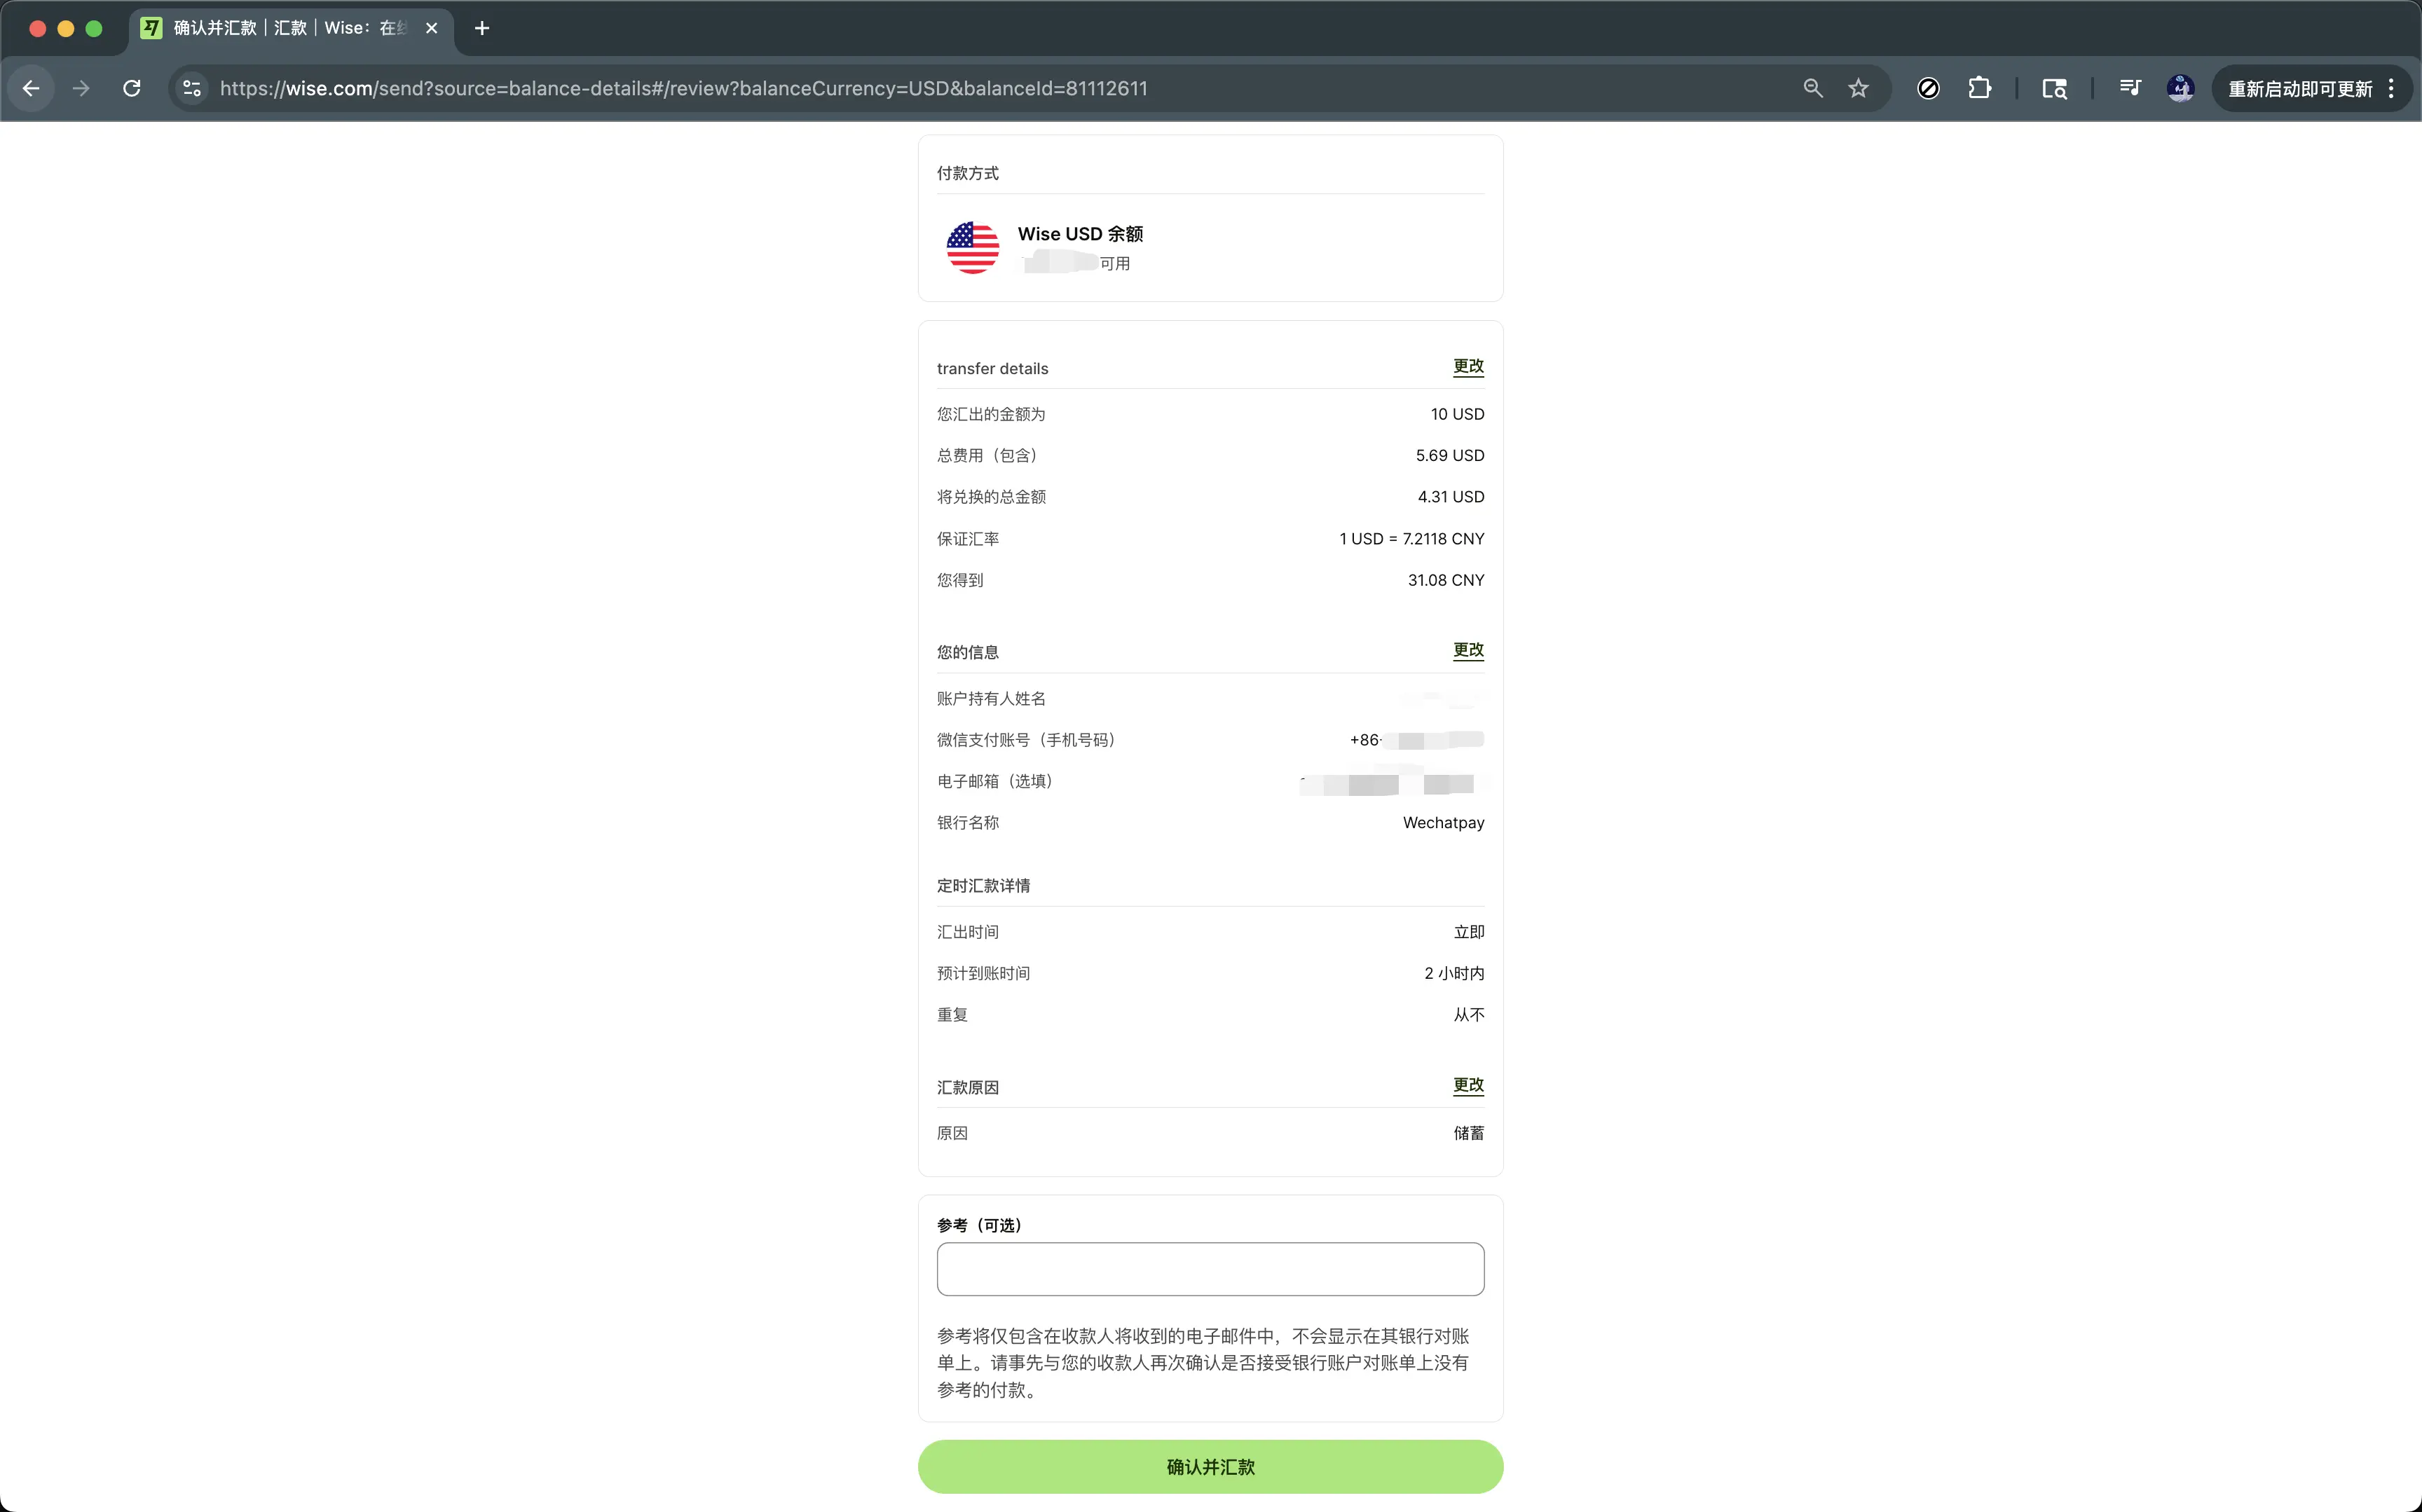Click the 参考（可选）input field
The height and width of the screenshot is (1512, 2422).
pyautogui.click(x=1210, y=1269)
